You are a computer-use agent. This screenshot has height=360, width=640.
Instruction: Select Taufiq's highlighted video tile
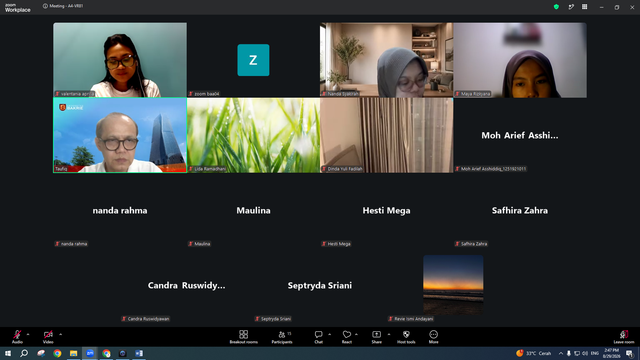click(120, 135)
